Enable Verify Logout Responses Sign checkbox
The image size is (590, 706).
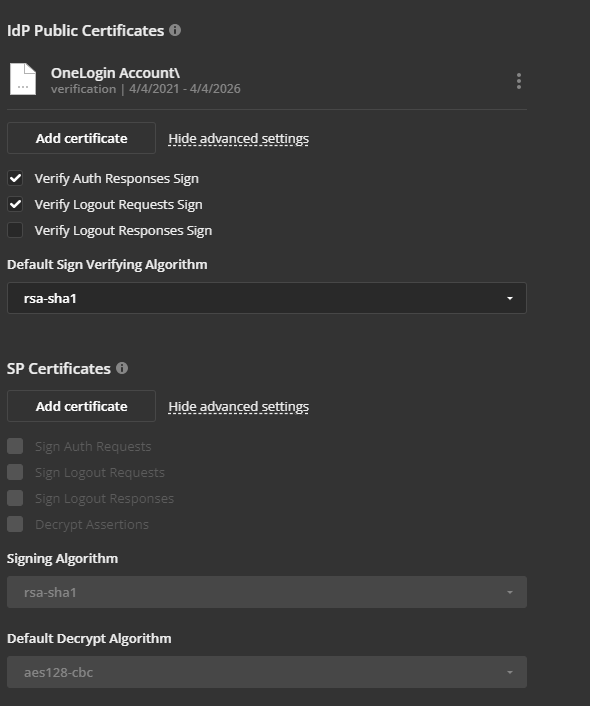(x=15, y=230)
